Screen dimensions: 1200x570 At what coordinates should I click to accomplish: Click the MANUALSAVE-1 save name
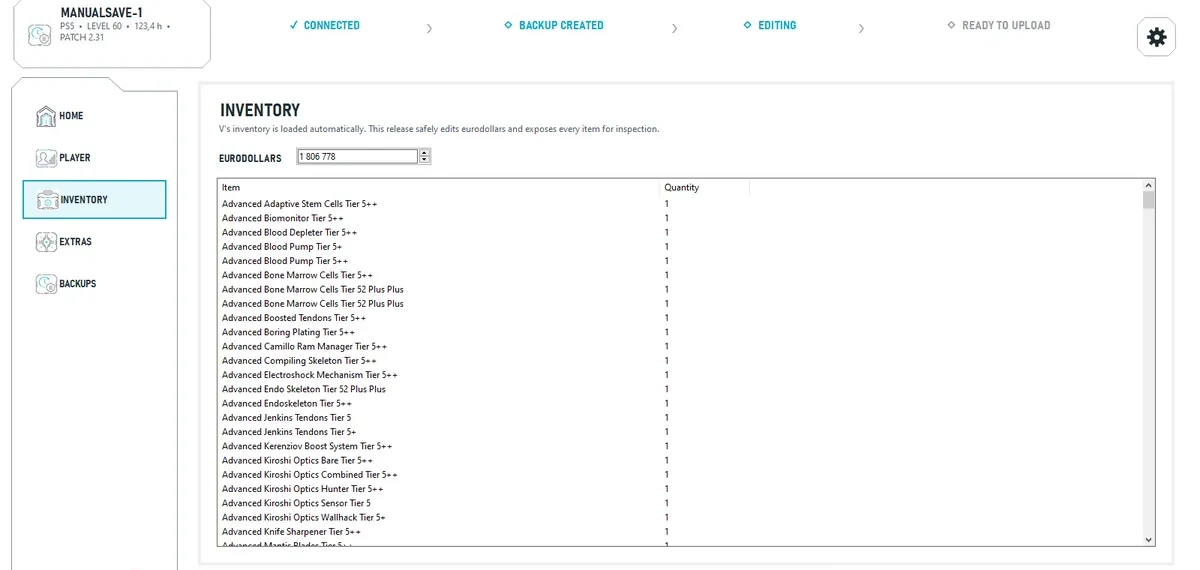pos(101,12)
